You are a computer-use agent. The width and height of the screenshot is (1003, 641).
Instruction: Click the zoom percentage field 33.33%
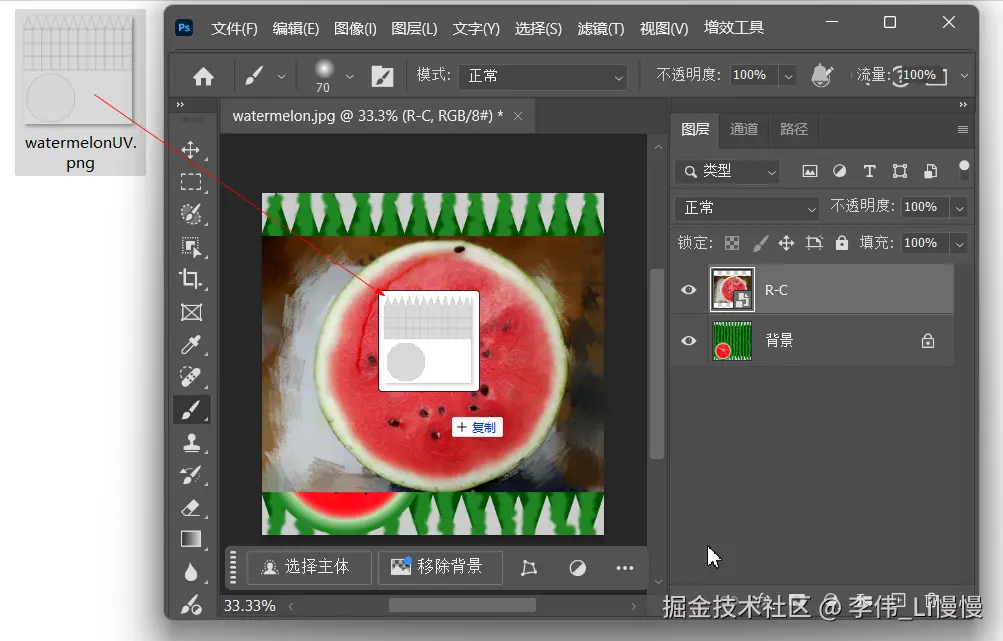pyautogui.click(x=250, y=605)
